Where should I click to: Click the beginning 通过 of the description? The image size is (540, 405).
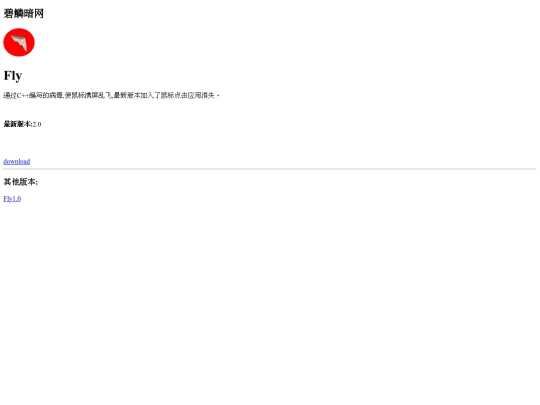coord(10,95)
